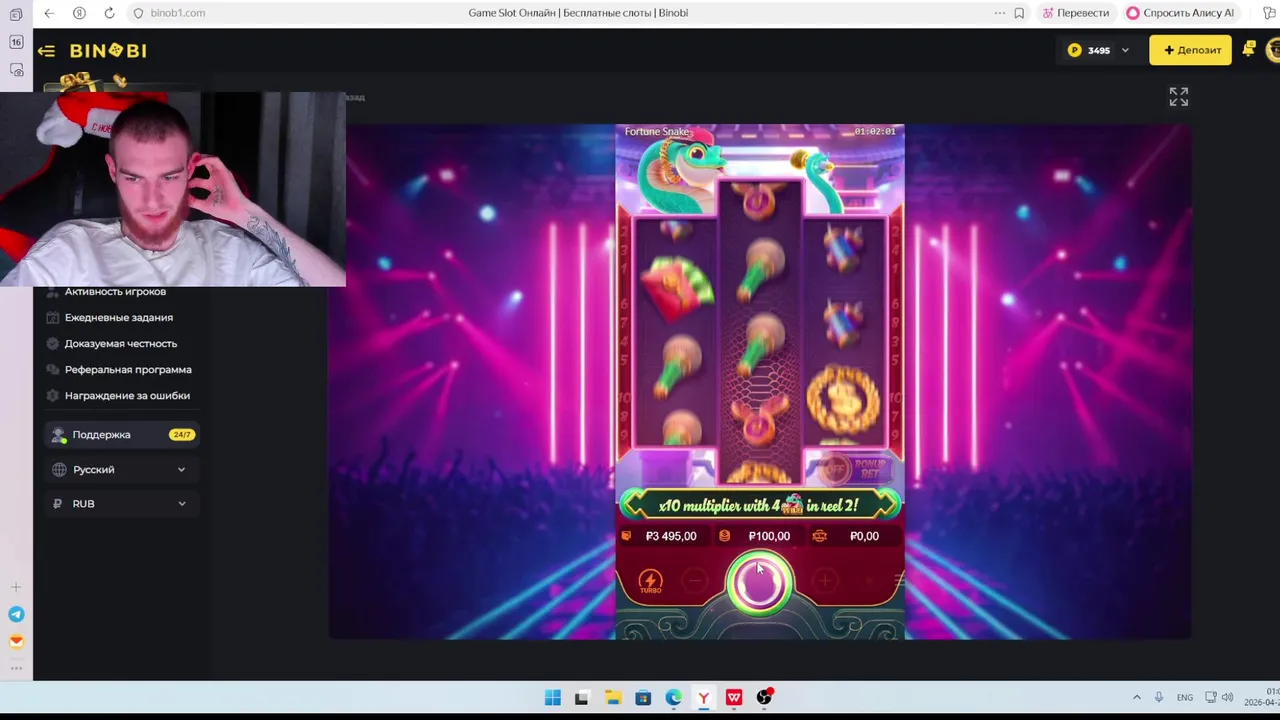The image size is (1280, 720).
Task: Open Активность игроков menu item
Action: point(115,291)
